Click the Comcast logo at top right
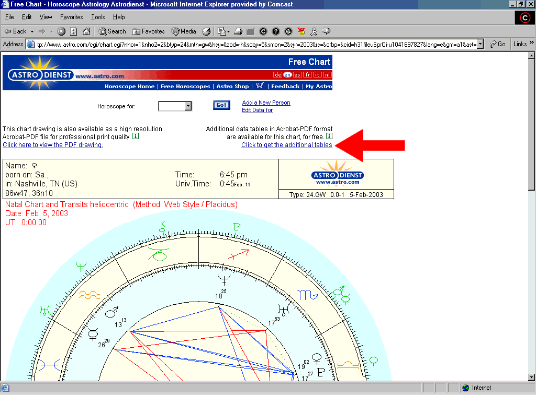Viewport: 536px width, 395px height. [x=525, y=17]
